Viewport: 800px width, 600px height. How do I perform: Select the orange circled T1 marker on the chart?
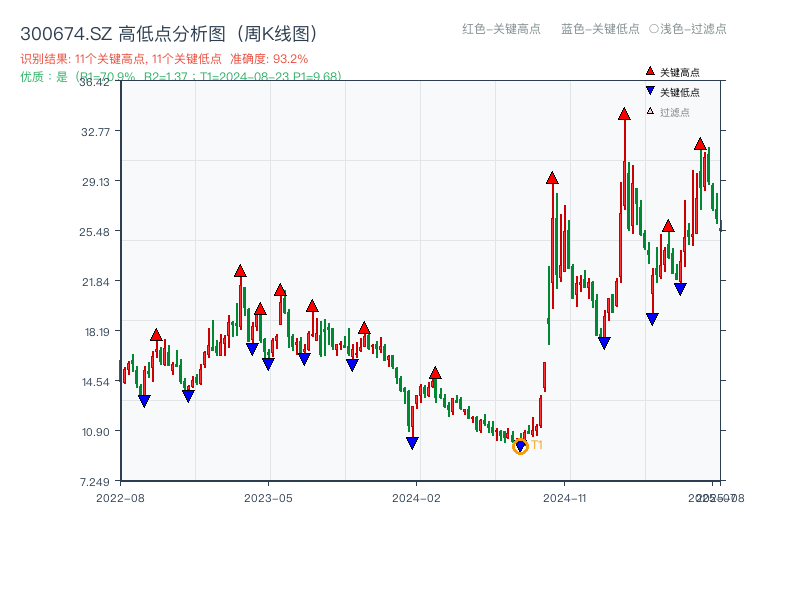pyautogui.click(x=521, y=445)
